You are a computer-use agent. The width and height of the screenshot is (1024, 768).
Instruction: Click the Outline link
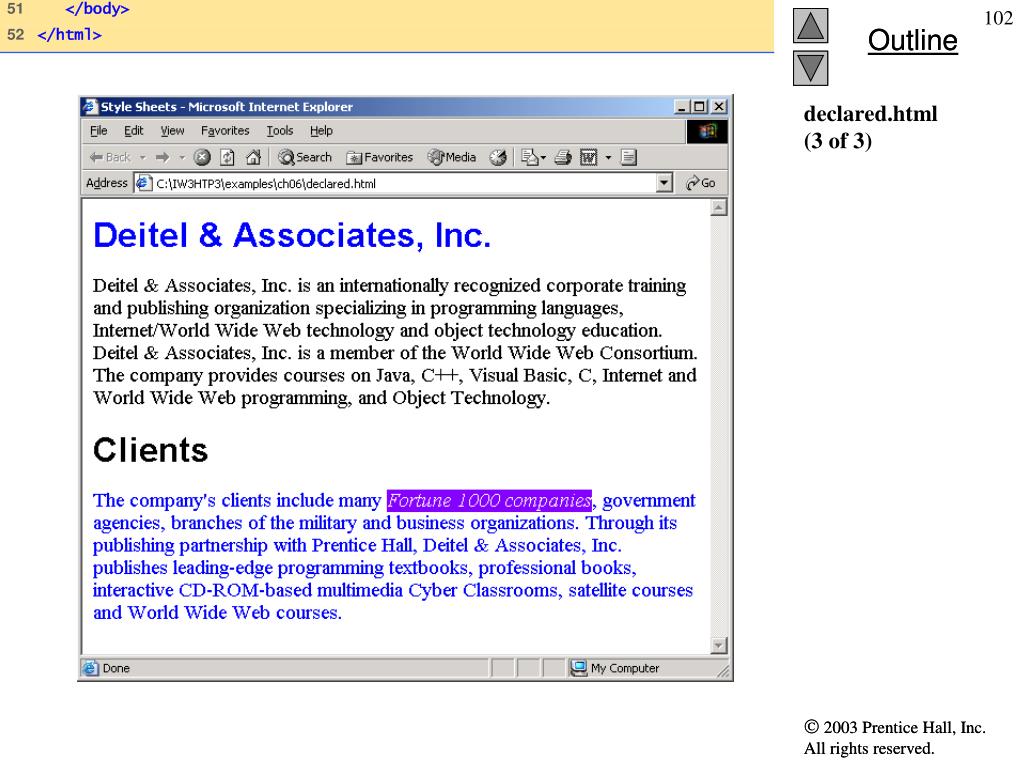[x=912, y=40]
